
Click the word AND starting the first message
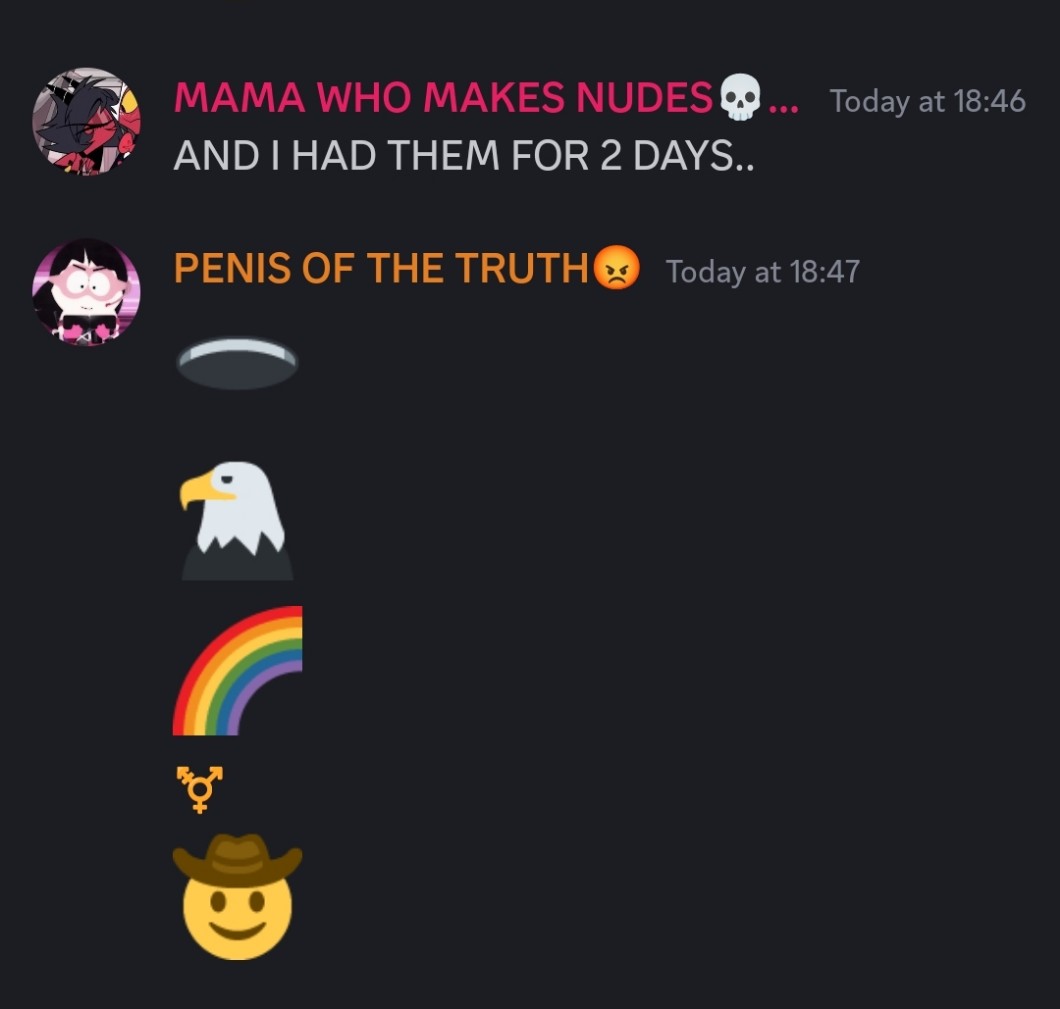click(216, 155)
